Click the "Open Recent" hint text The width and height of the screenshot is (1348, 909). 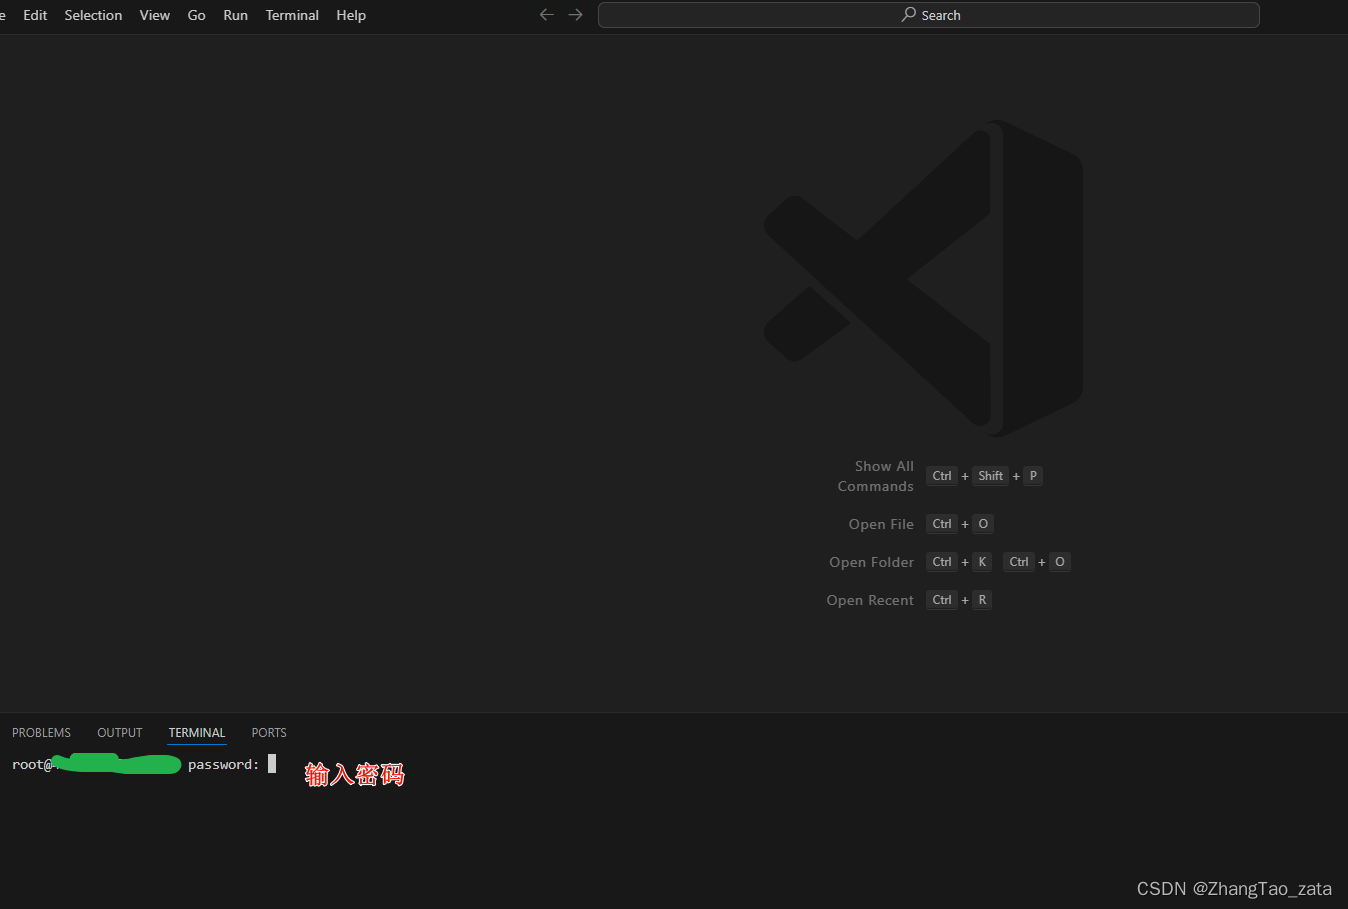(870, 600)
